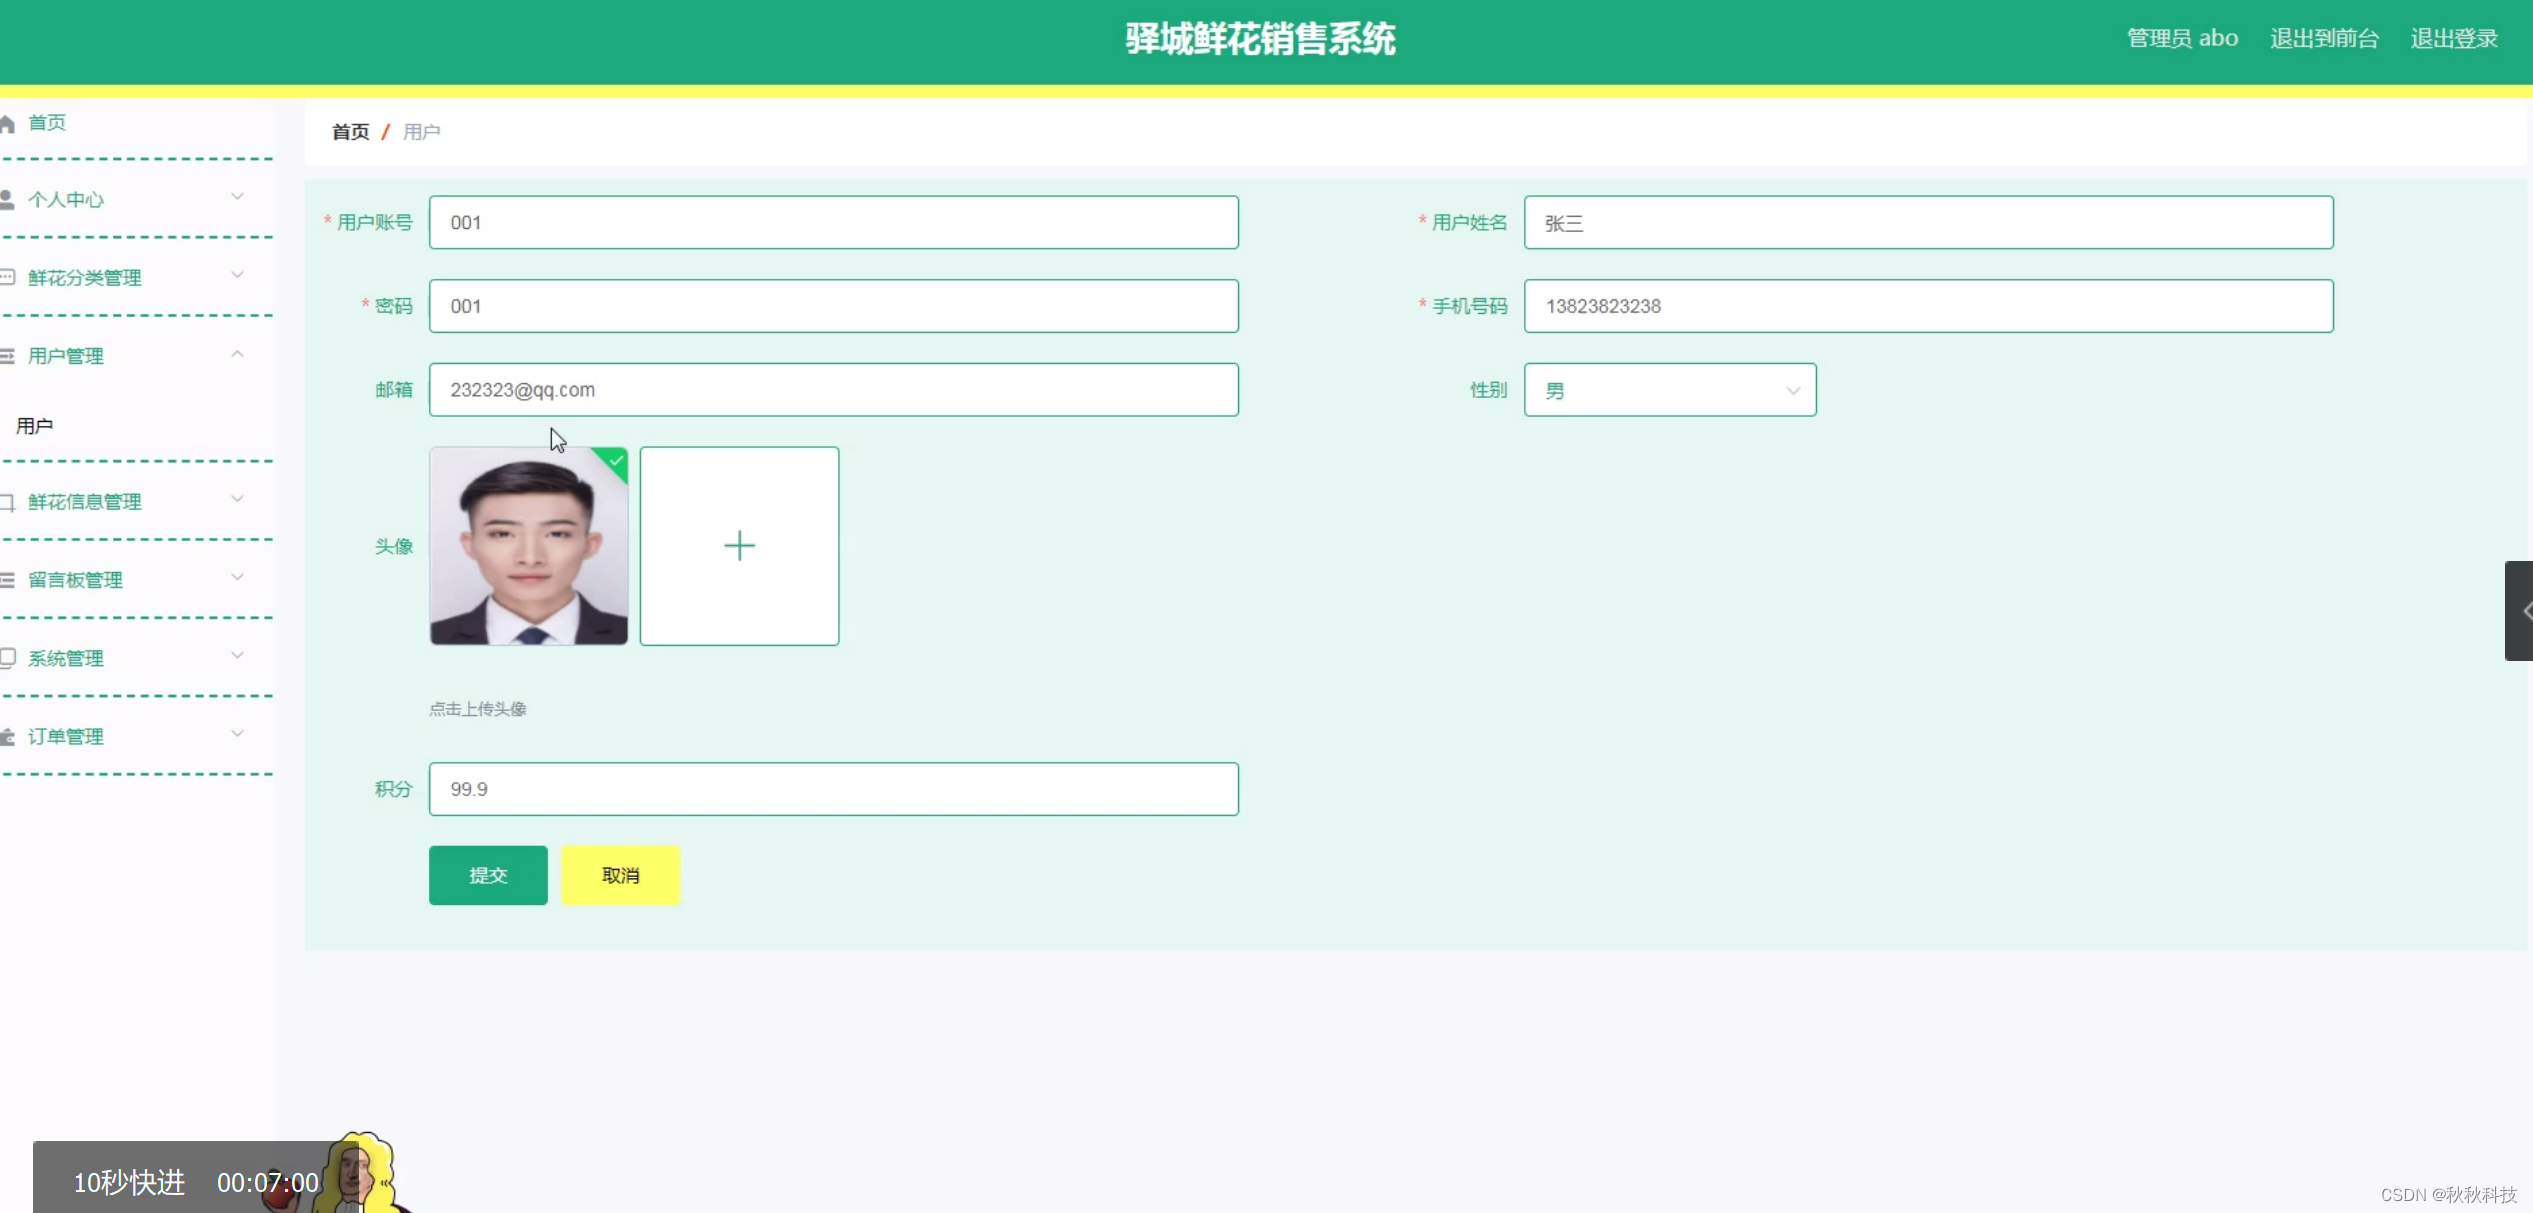Open the 性别 gender dropdown
This screenshot has height=1213, width=2533.
pyautogui.click(x=1669, y=390)
